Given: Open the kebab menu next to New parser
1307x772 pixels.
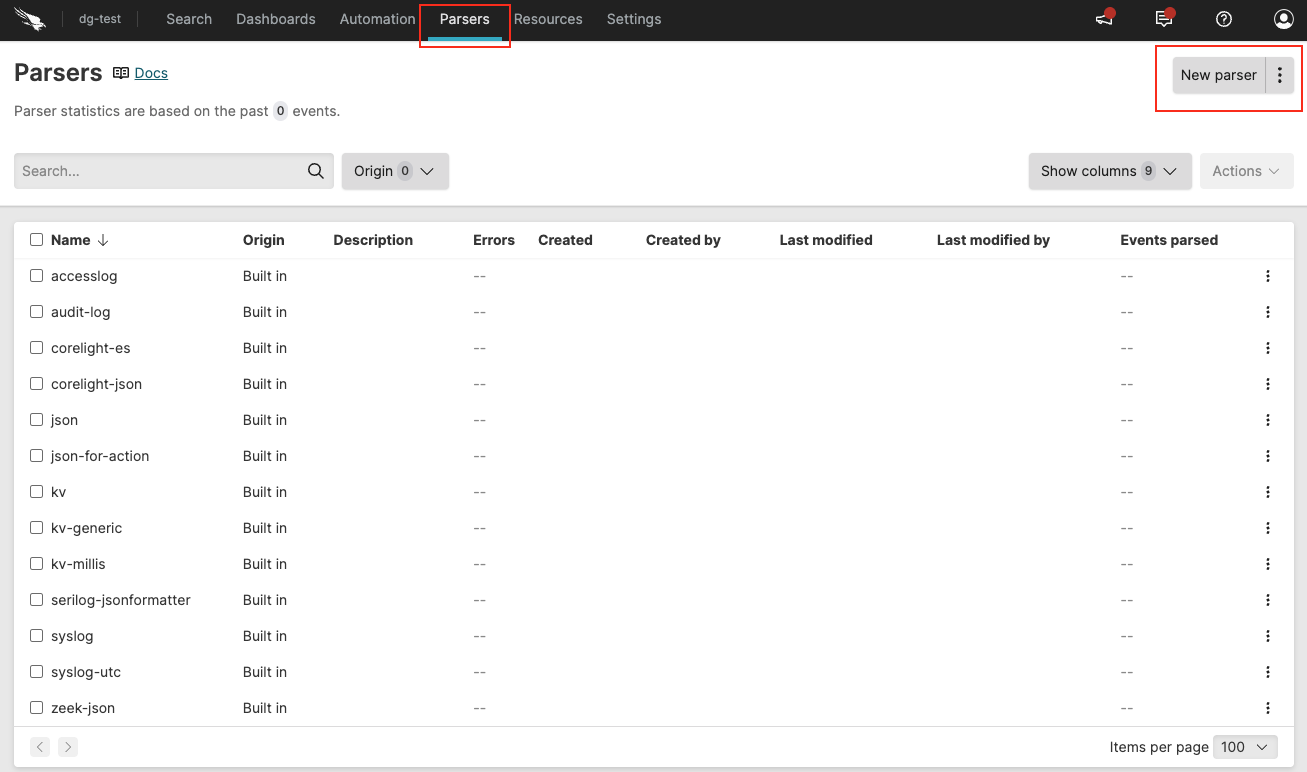Looking at the screenshot, I should click(x=1280, y=74).
